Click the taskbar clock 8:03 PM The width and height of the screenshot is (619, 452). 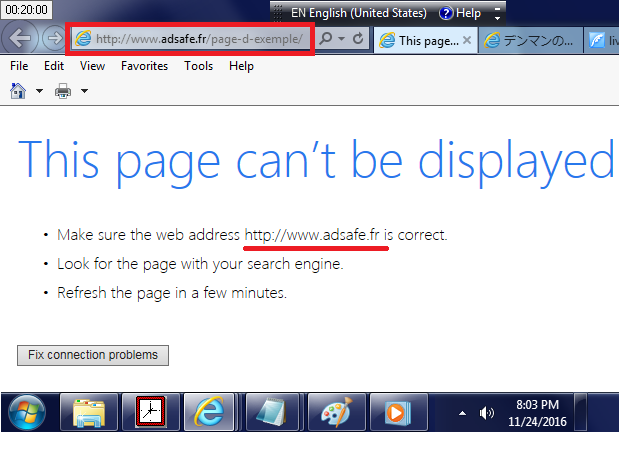coord(537,413)
